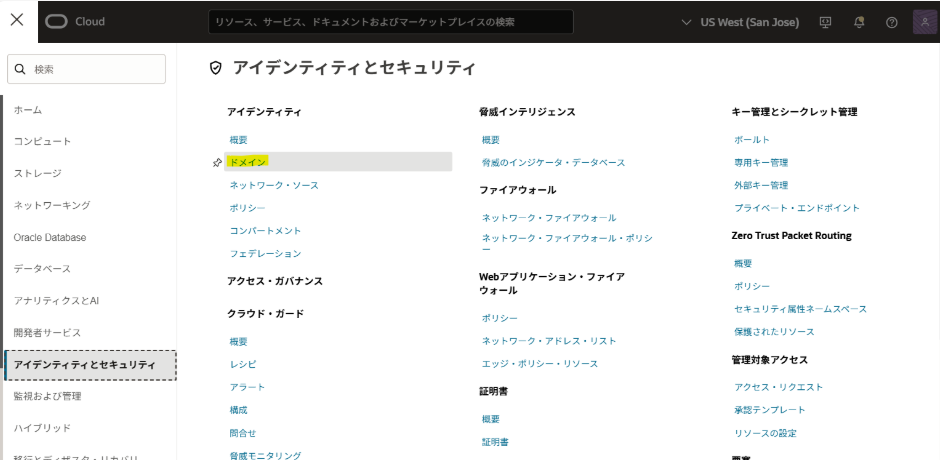Close the navigation menu with the X icon

click(17, 20)
